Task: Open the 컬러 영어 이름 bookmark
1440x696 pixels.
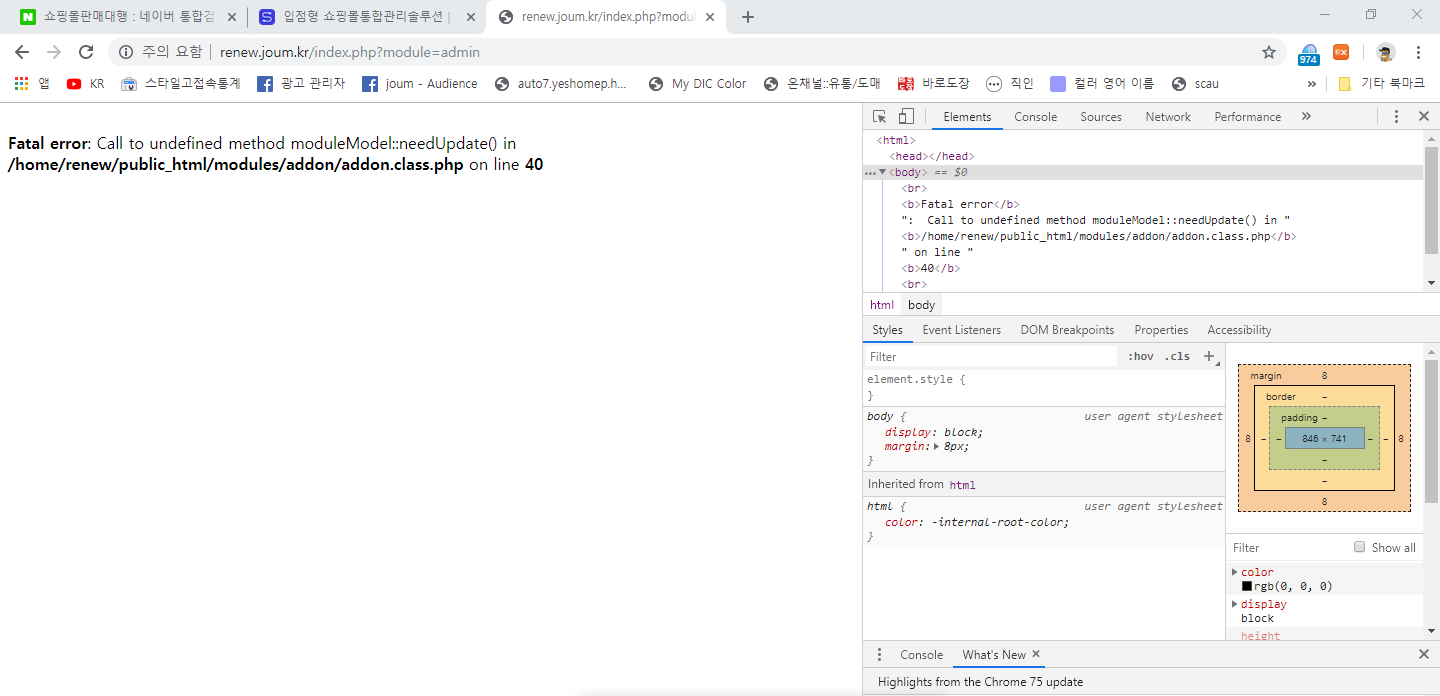Action: 1102,84
